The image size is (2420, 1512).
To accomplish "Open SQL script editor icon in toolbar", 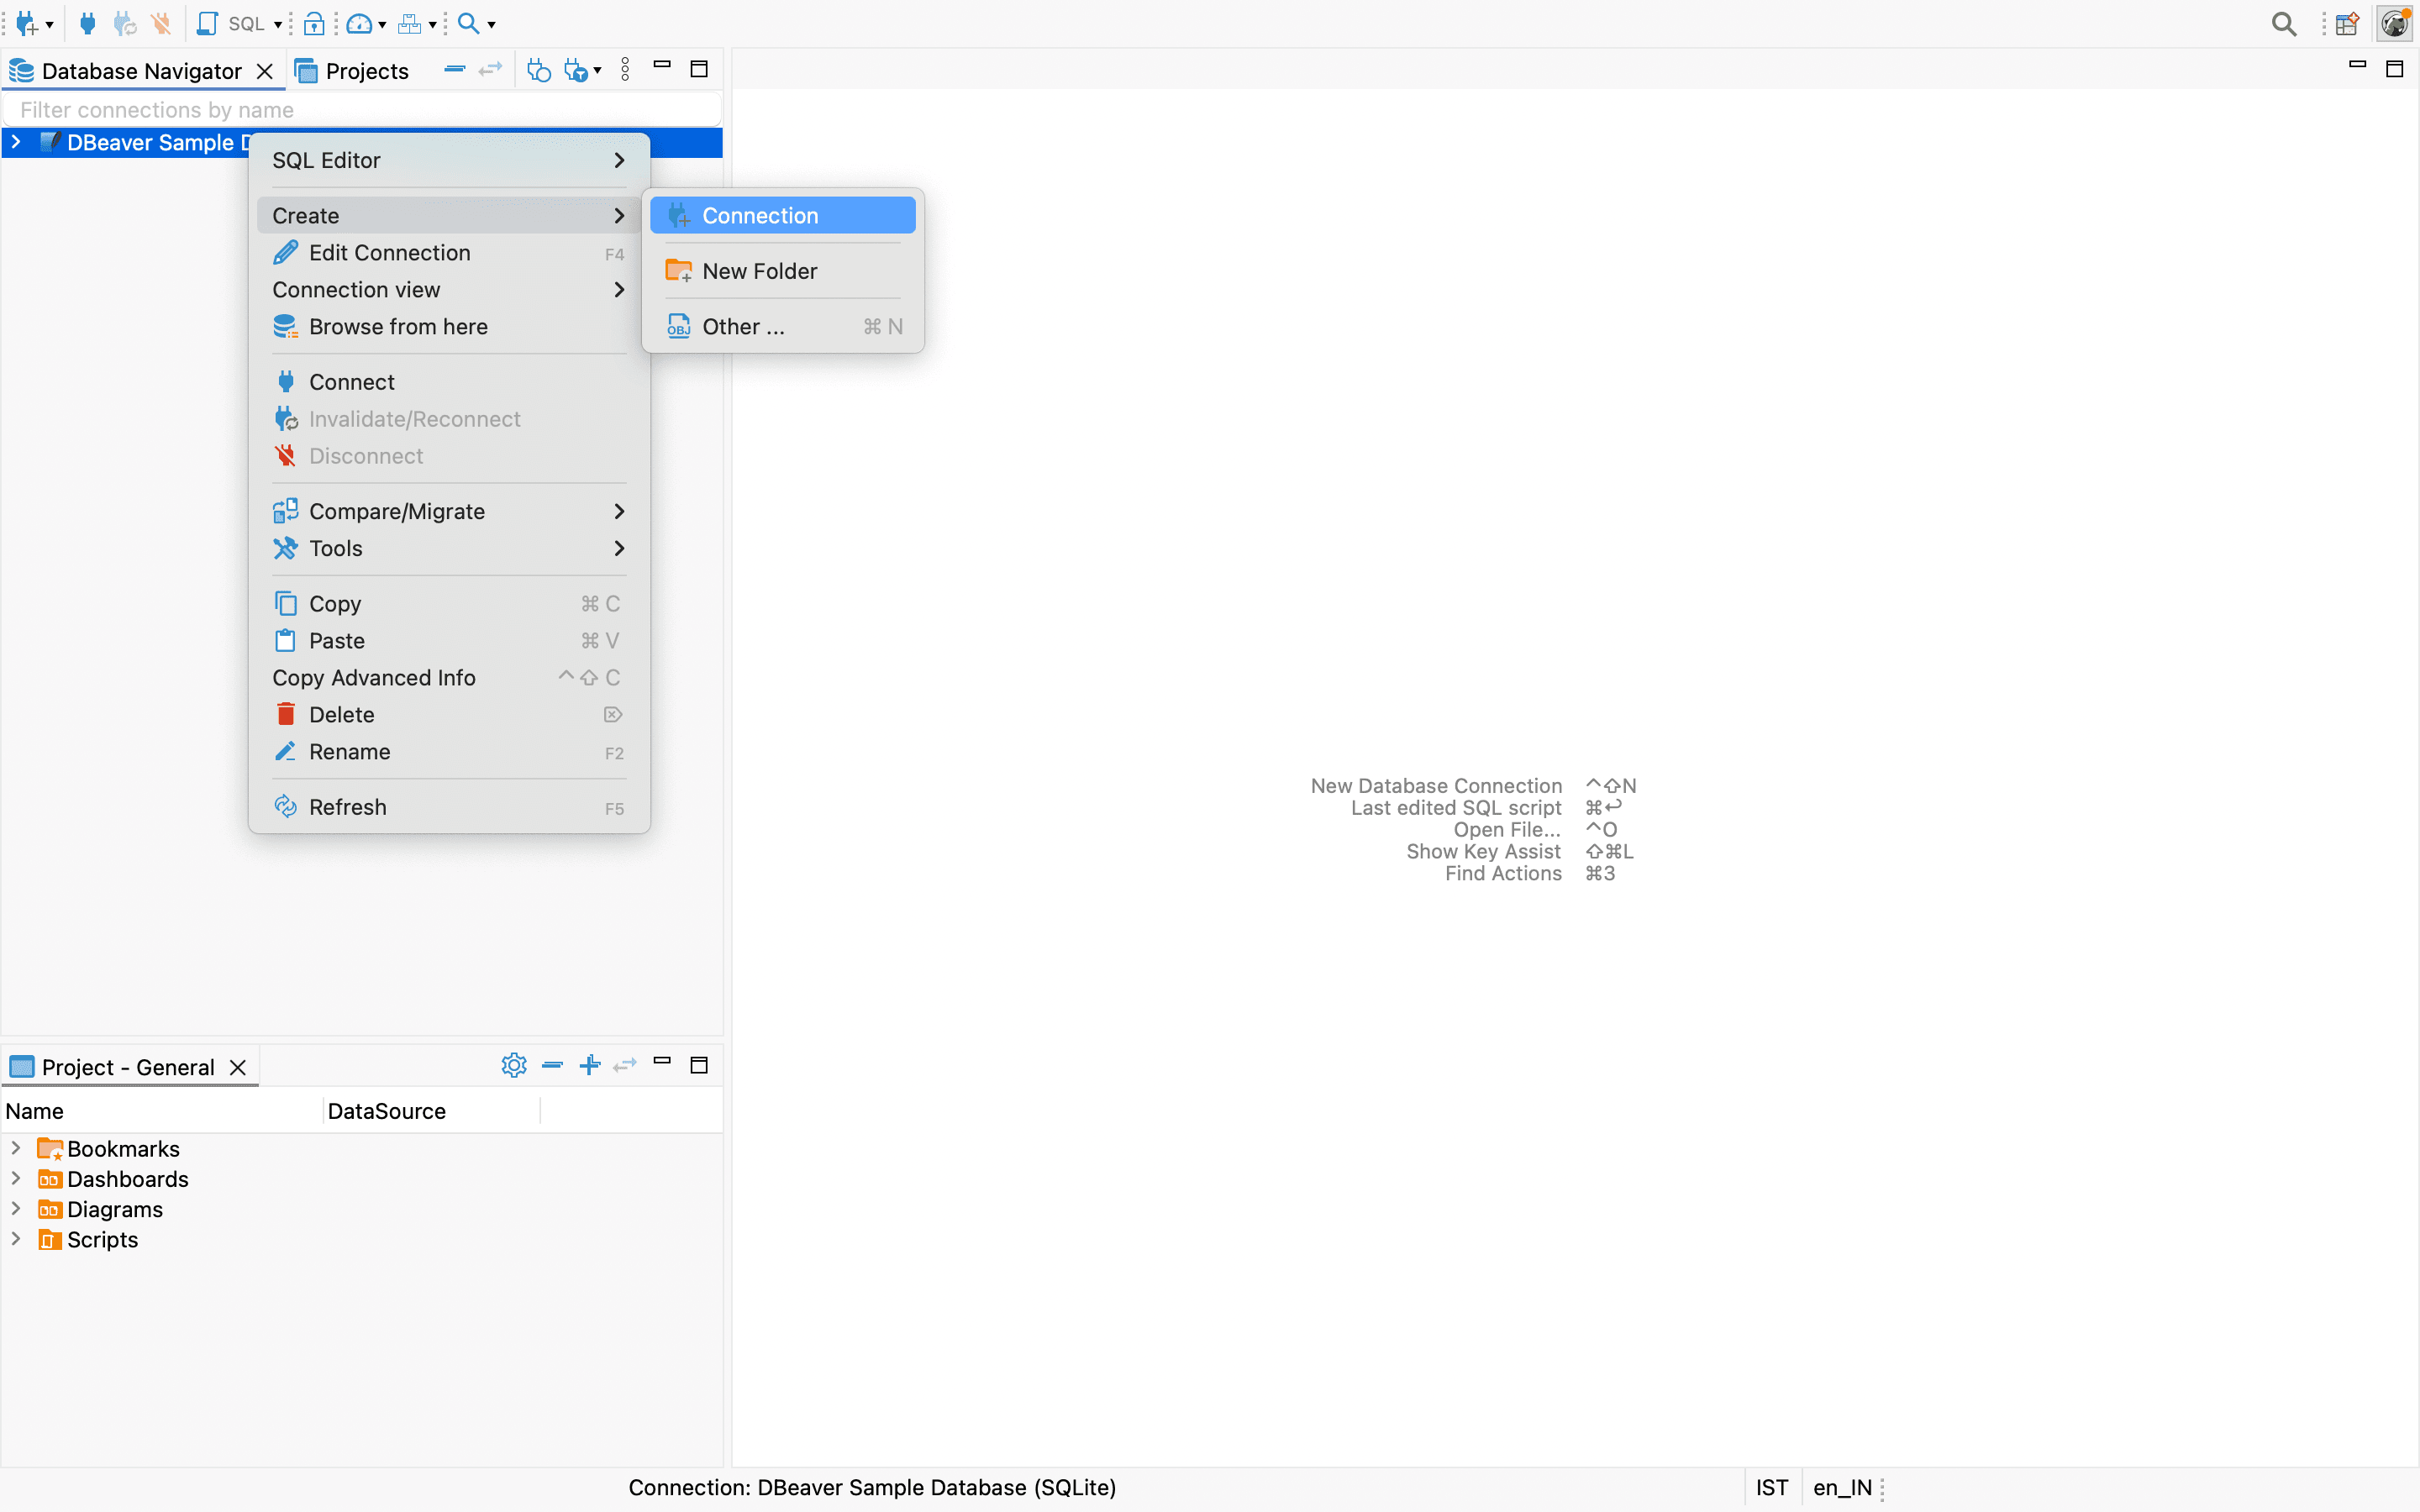I will point(207,23).
